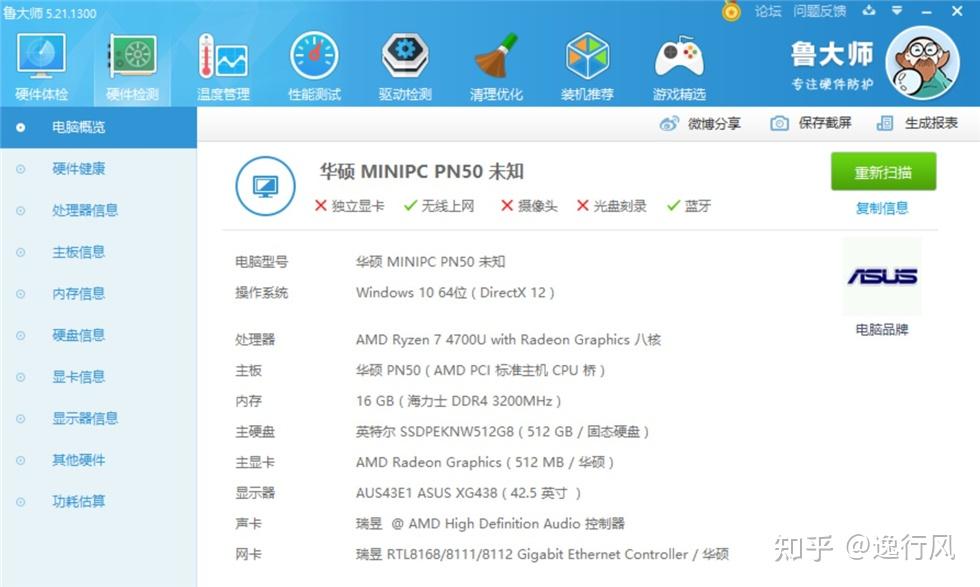Start 清理优化 cleanup optimization
The height and width of the screenshot is (587, 980).
[x=496, y=60]
